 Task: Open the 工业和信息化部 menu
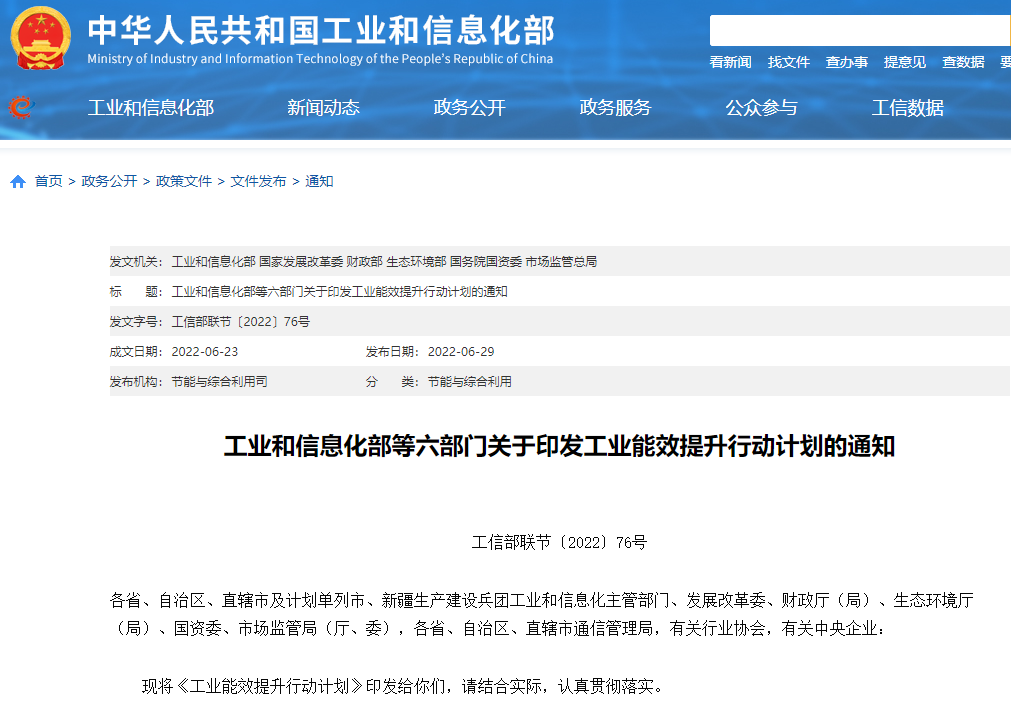point(152,108)
